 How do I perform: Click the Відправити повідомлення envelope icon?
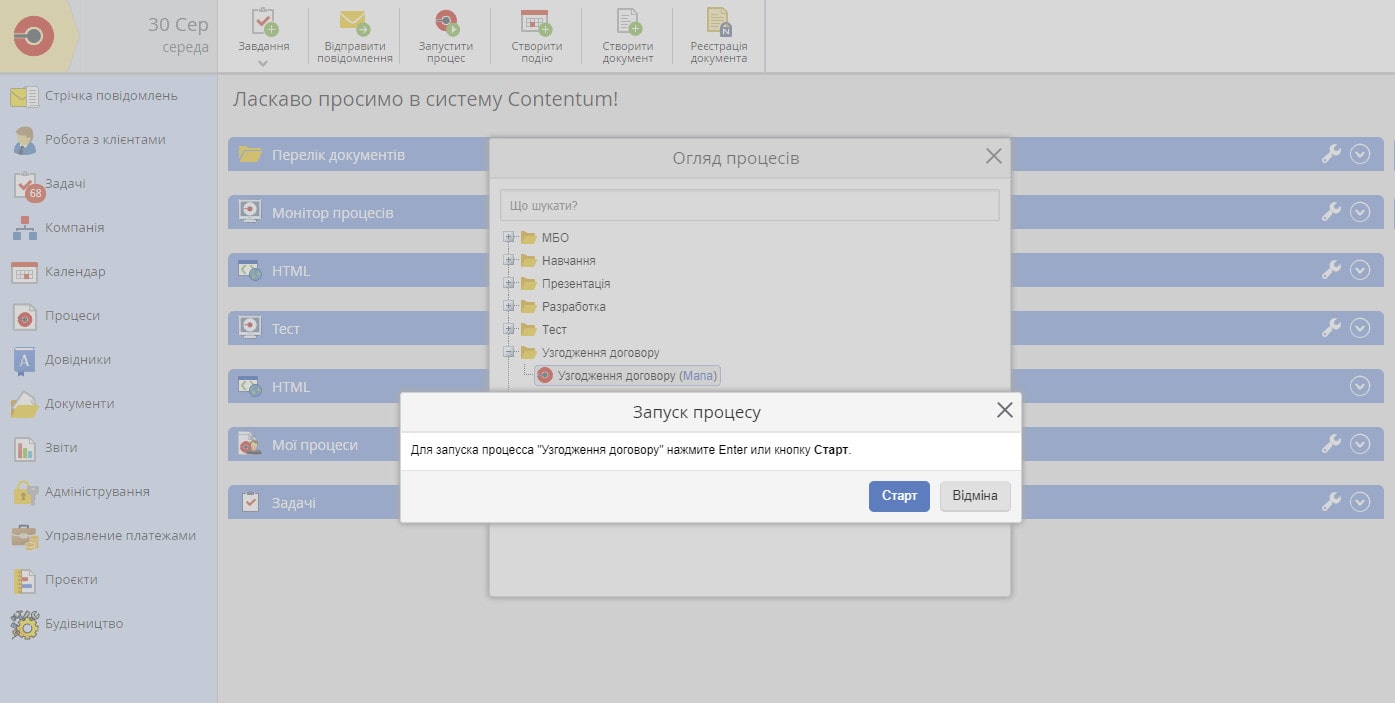click(x=354, y=21)
